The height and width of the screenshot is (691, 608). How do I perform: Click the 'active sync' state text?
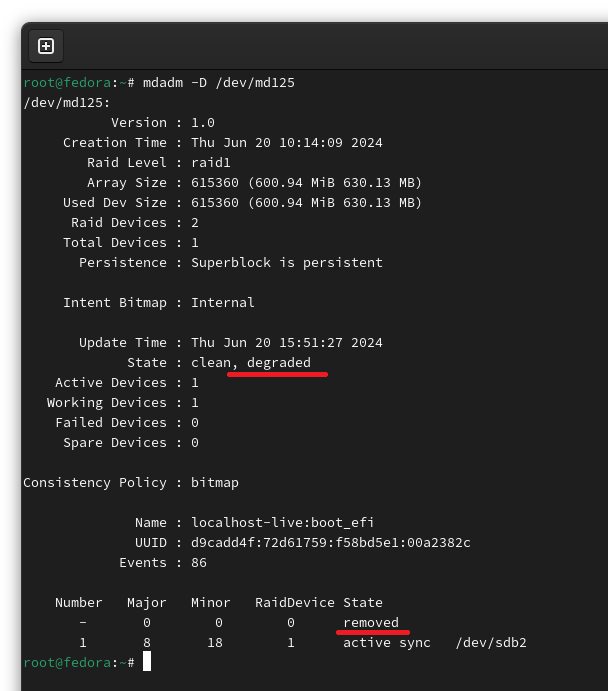pos(387,643)
